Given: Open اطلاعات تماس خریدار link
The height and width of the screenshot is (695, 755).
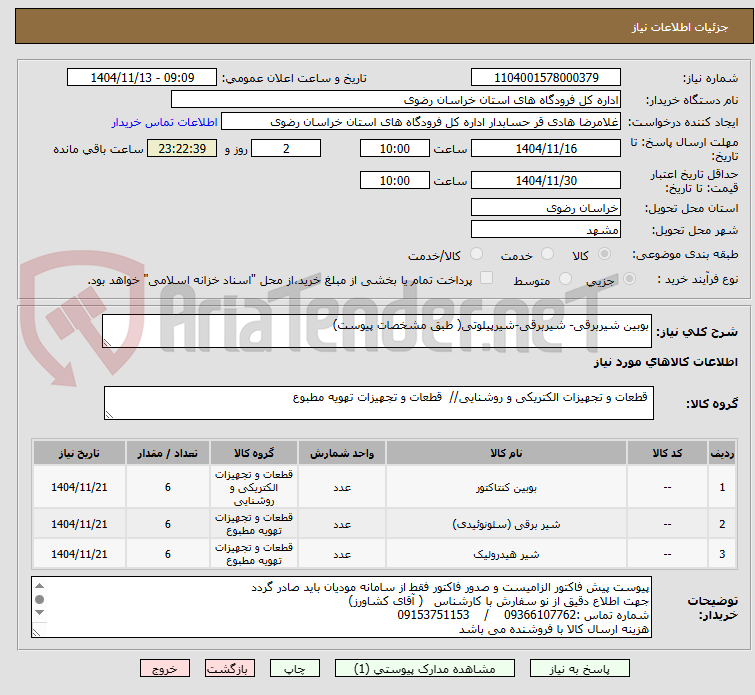Looking at the screenshot, I should tap(165, 122).
